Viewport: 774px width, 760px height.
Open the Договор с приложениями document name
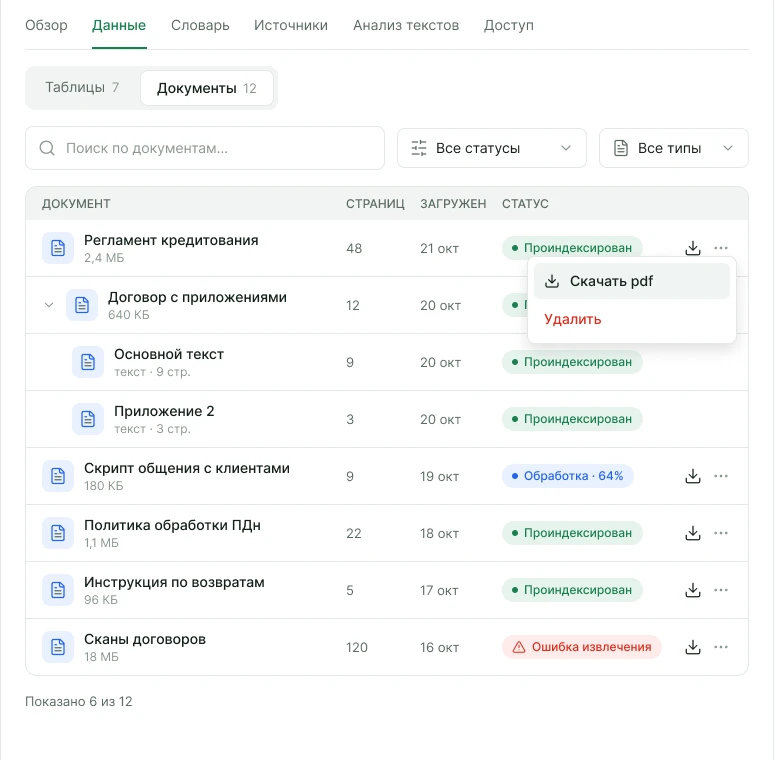coord(197,298)
